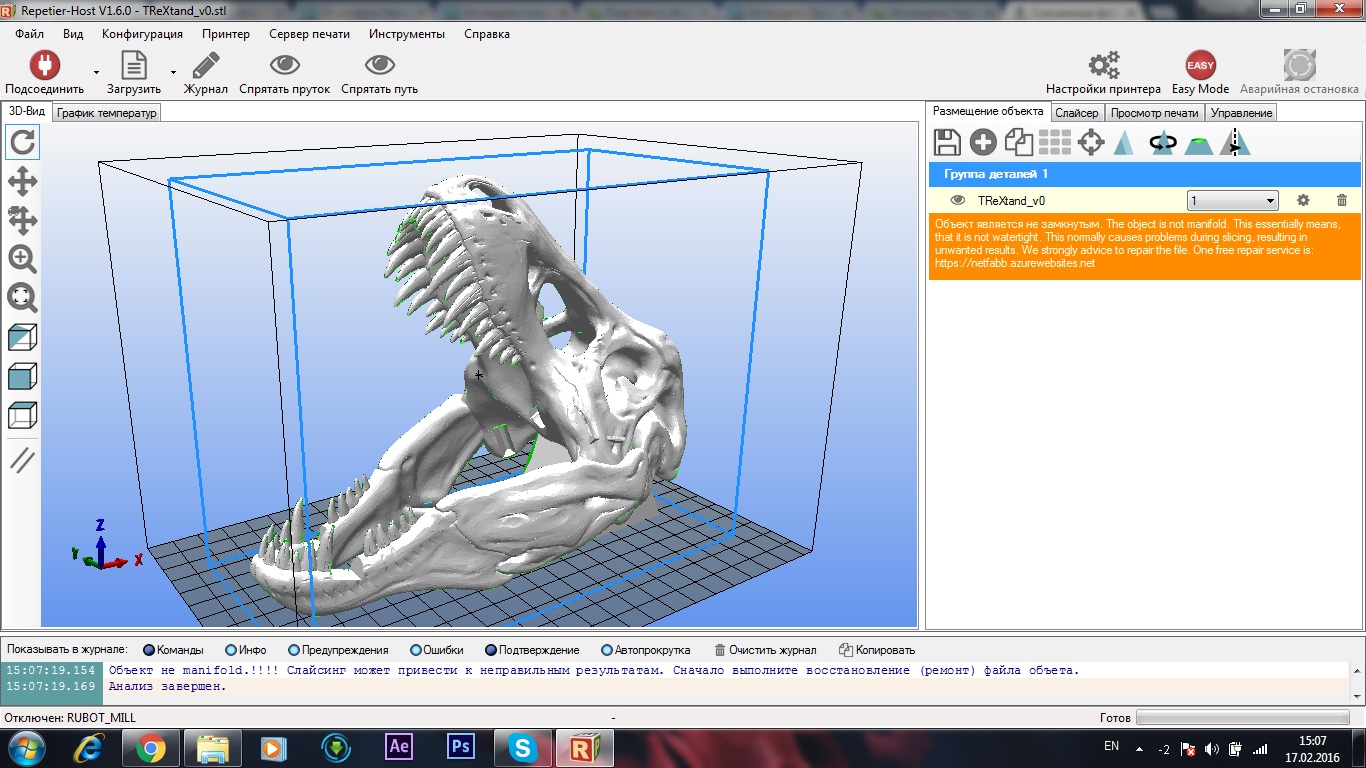The width and height of the screenshot is (1366, 768).
Task: Click the rotate object icon
Action: click(x=1162, y=143)
